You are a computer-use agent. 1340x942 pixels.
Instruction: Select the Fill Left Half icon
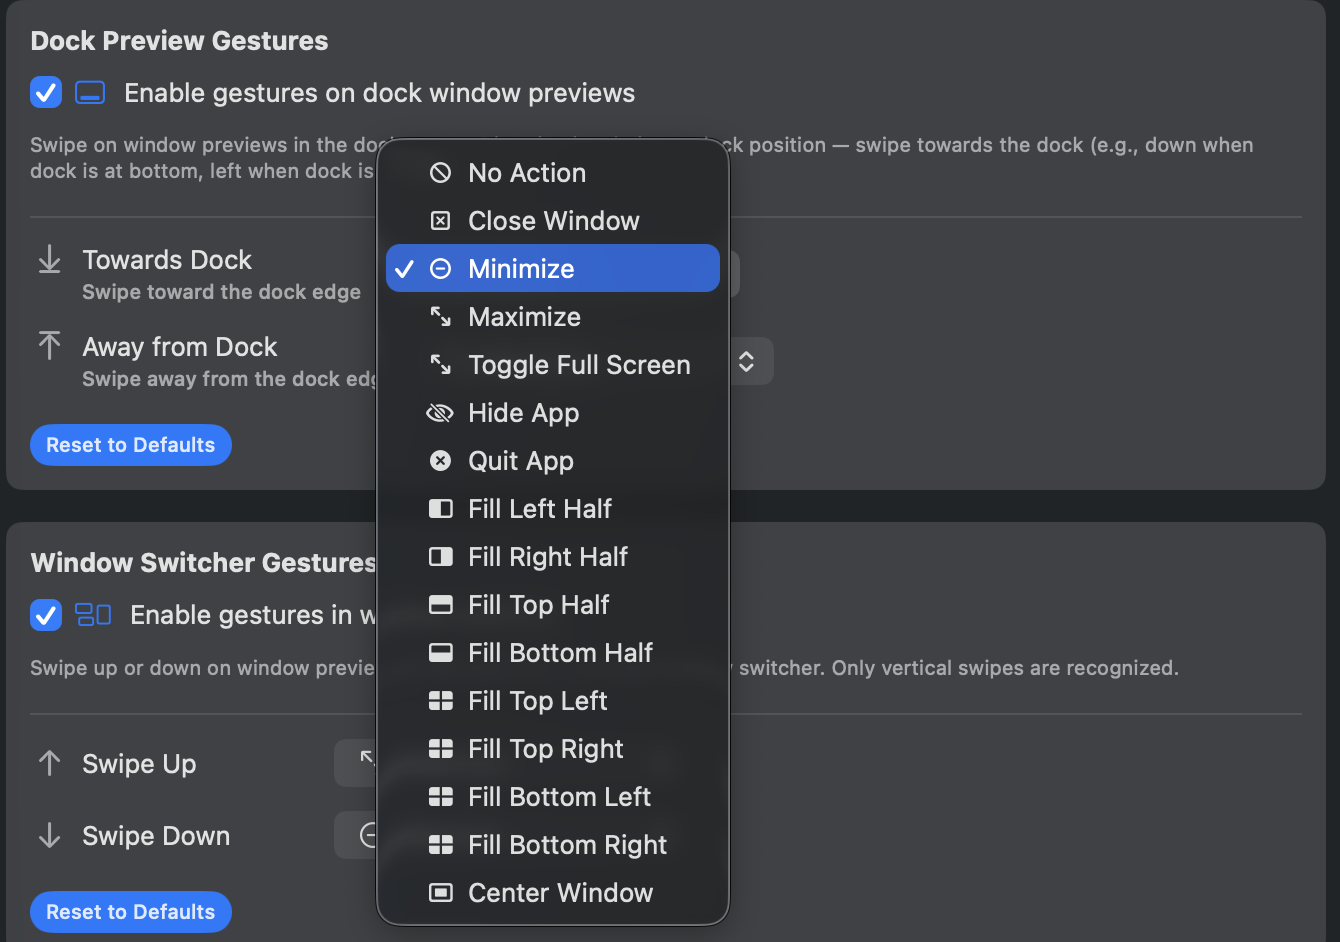coord(440,508)
